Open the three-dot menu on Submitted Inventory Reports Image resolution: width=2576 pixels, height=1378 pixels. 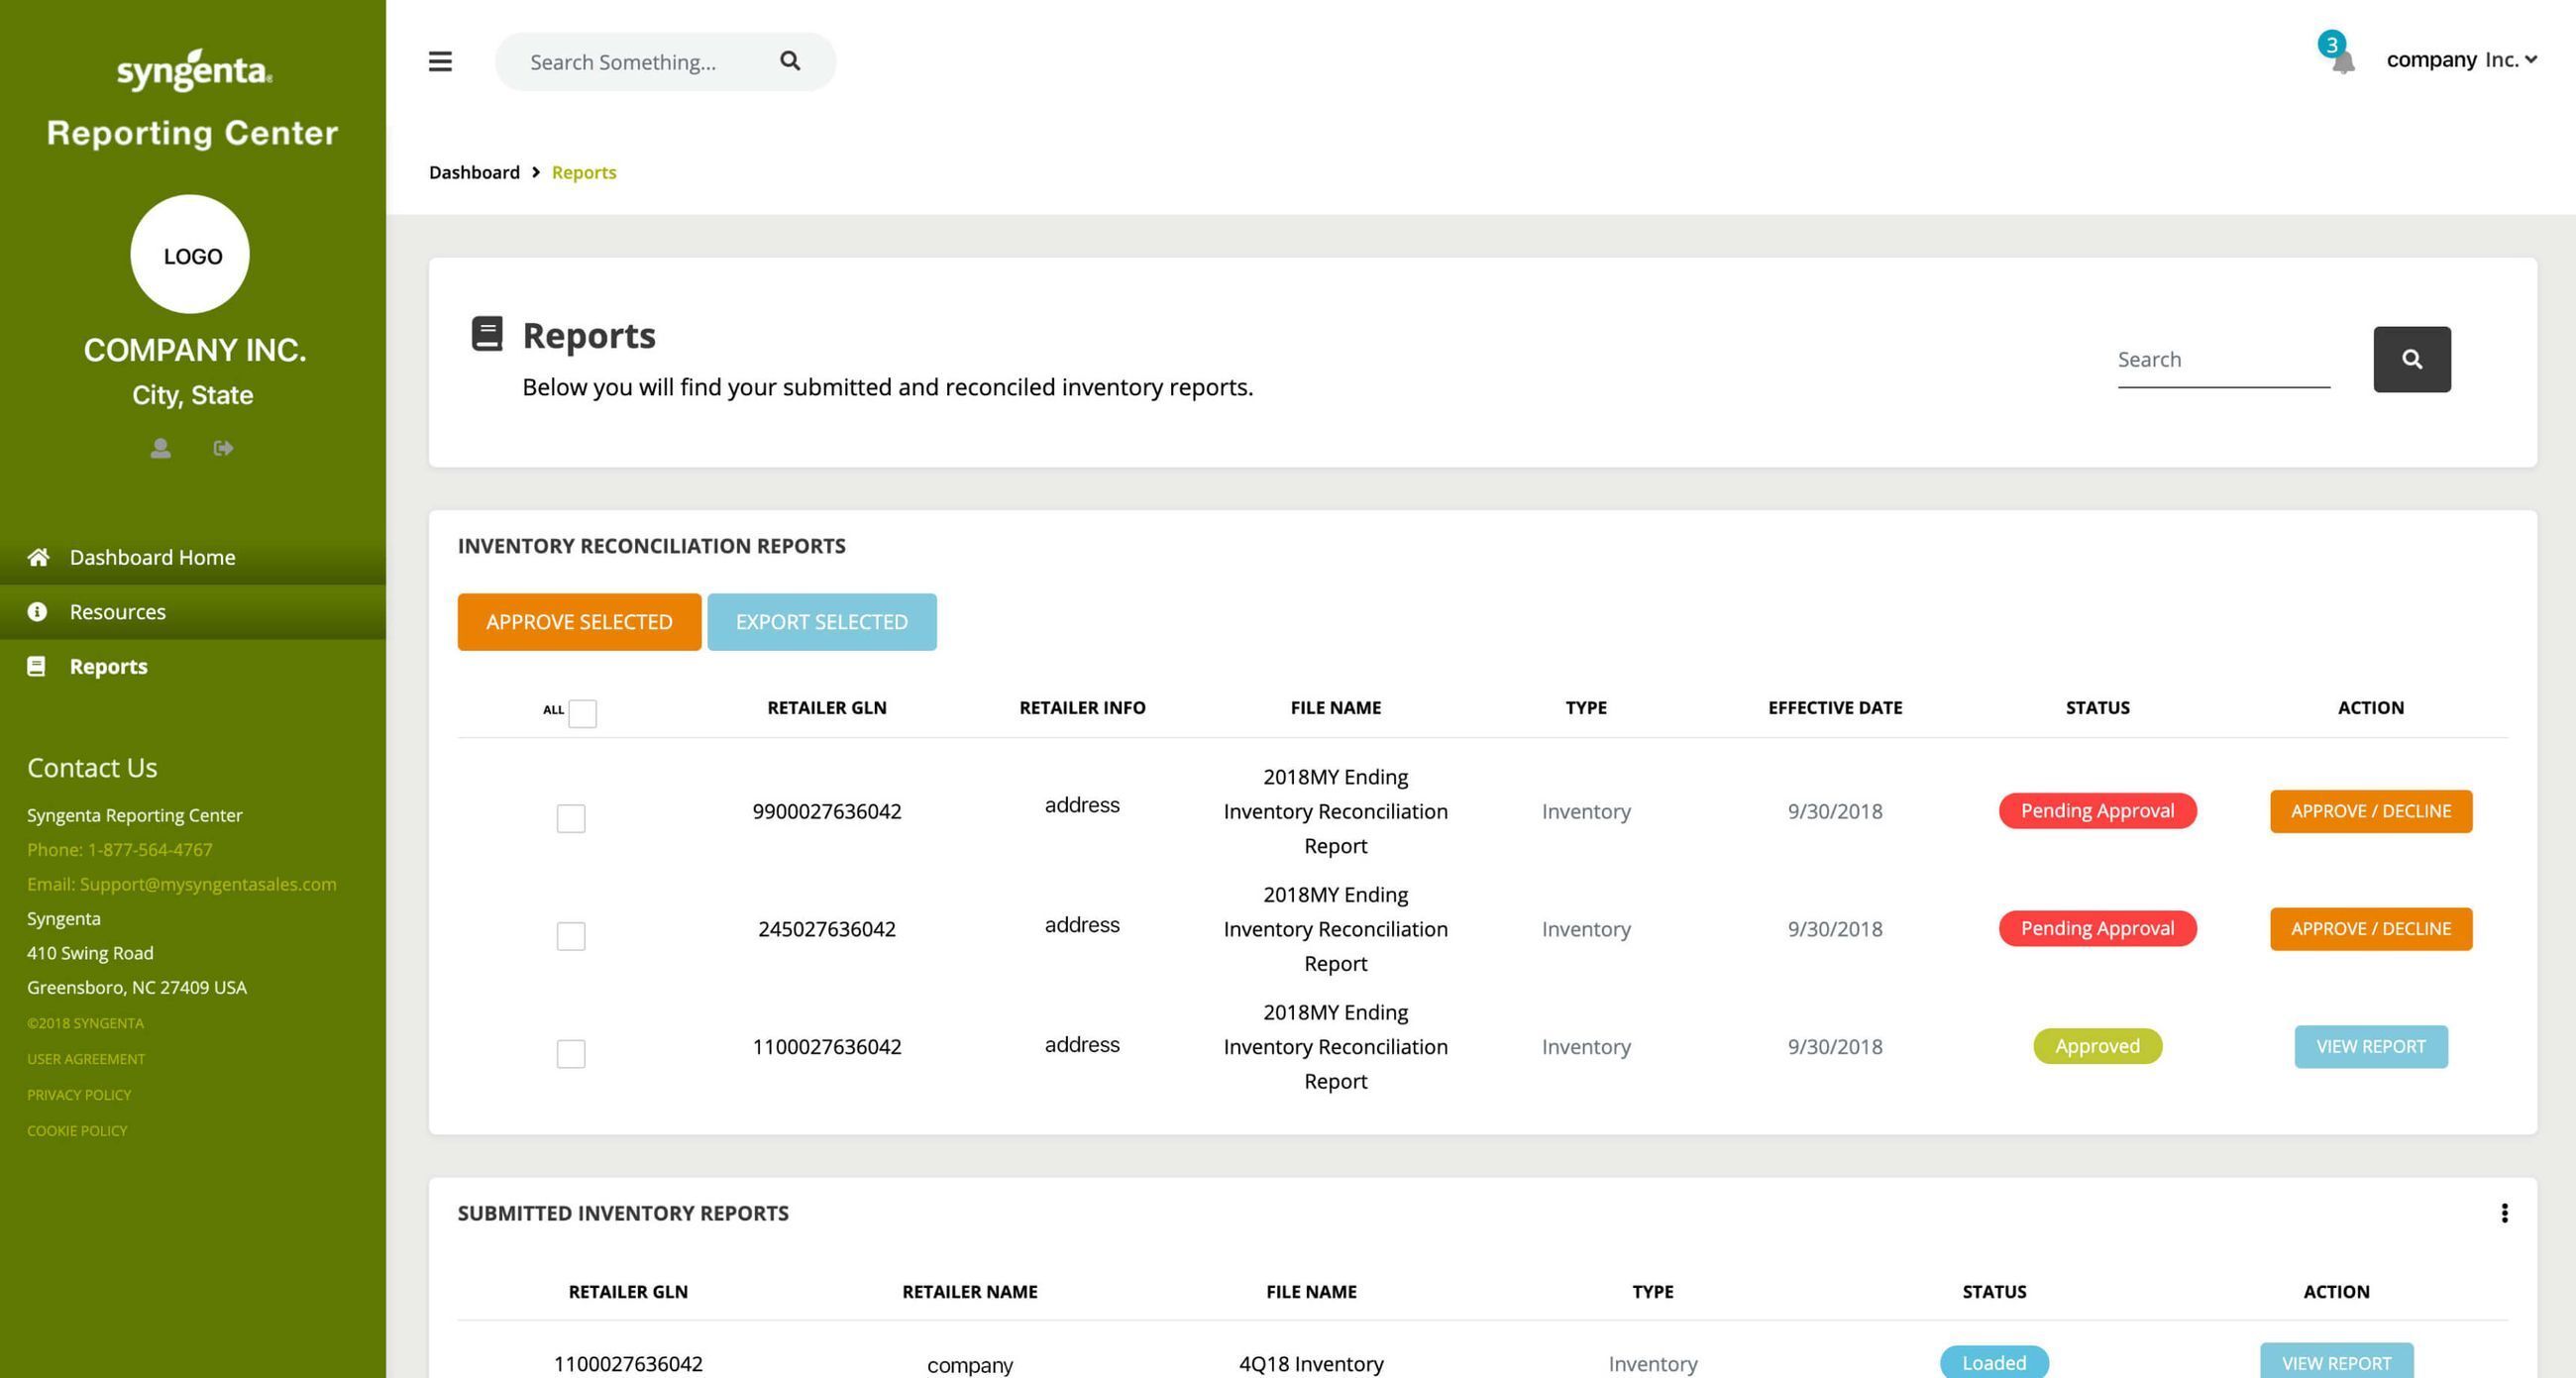click(x=2504, y=1213)
